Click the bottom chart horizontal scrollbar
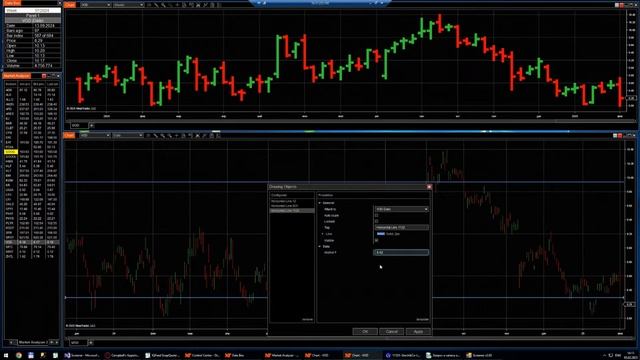 (345, 338)
